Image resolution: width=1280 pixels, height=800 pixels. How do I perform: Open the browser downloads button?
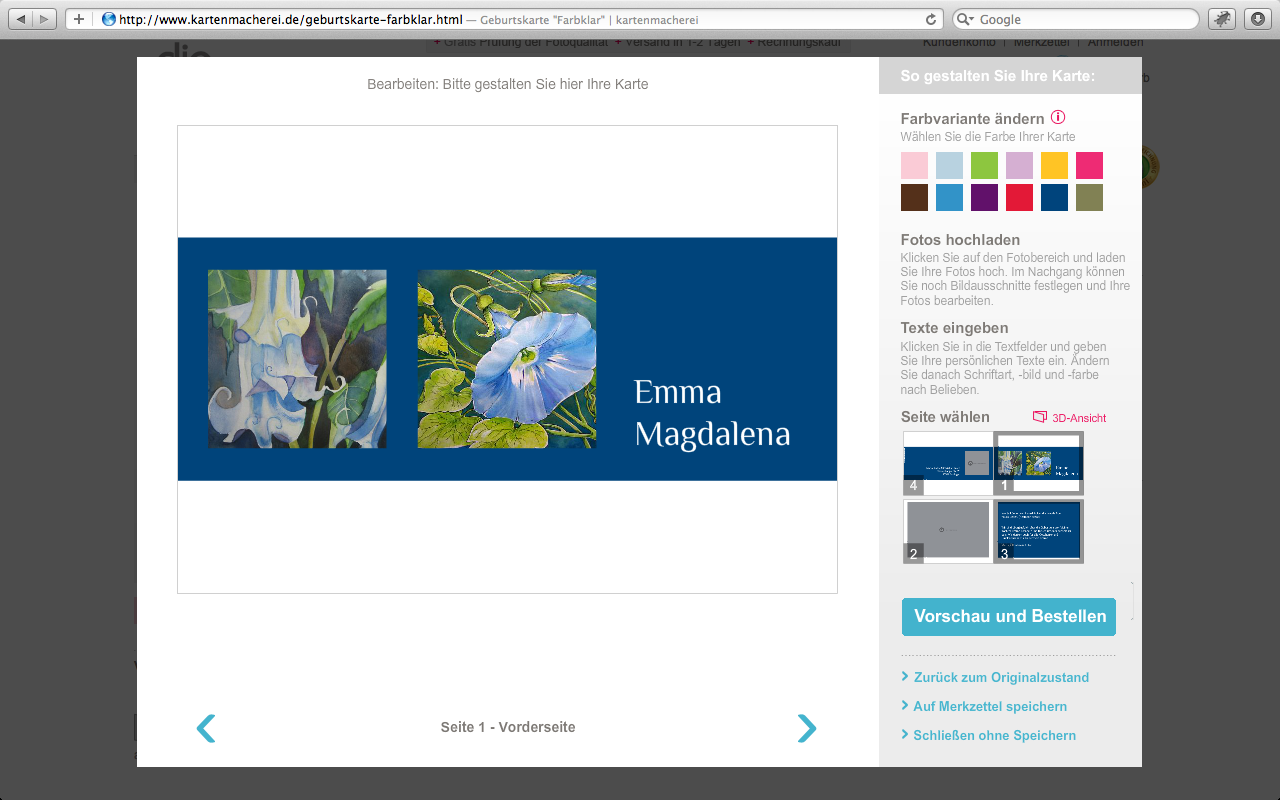click(1256, 19)
